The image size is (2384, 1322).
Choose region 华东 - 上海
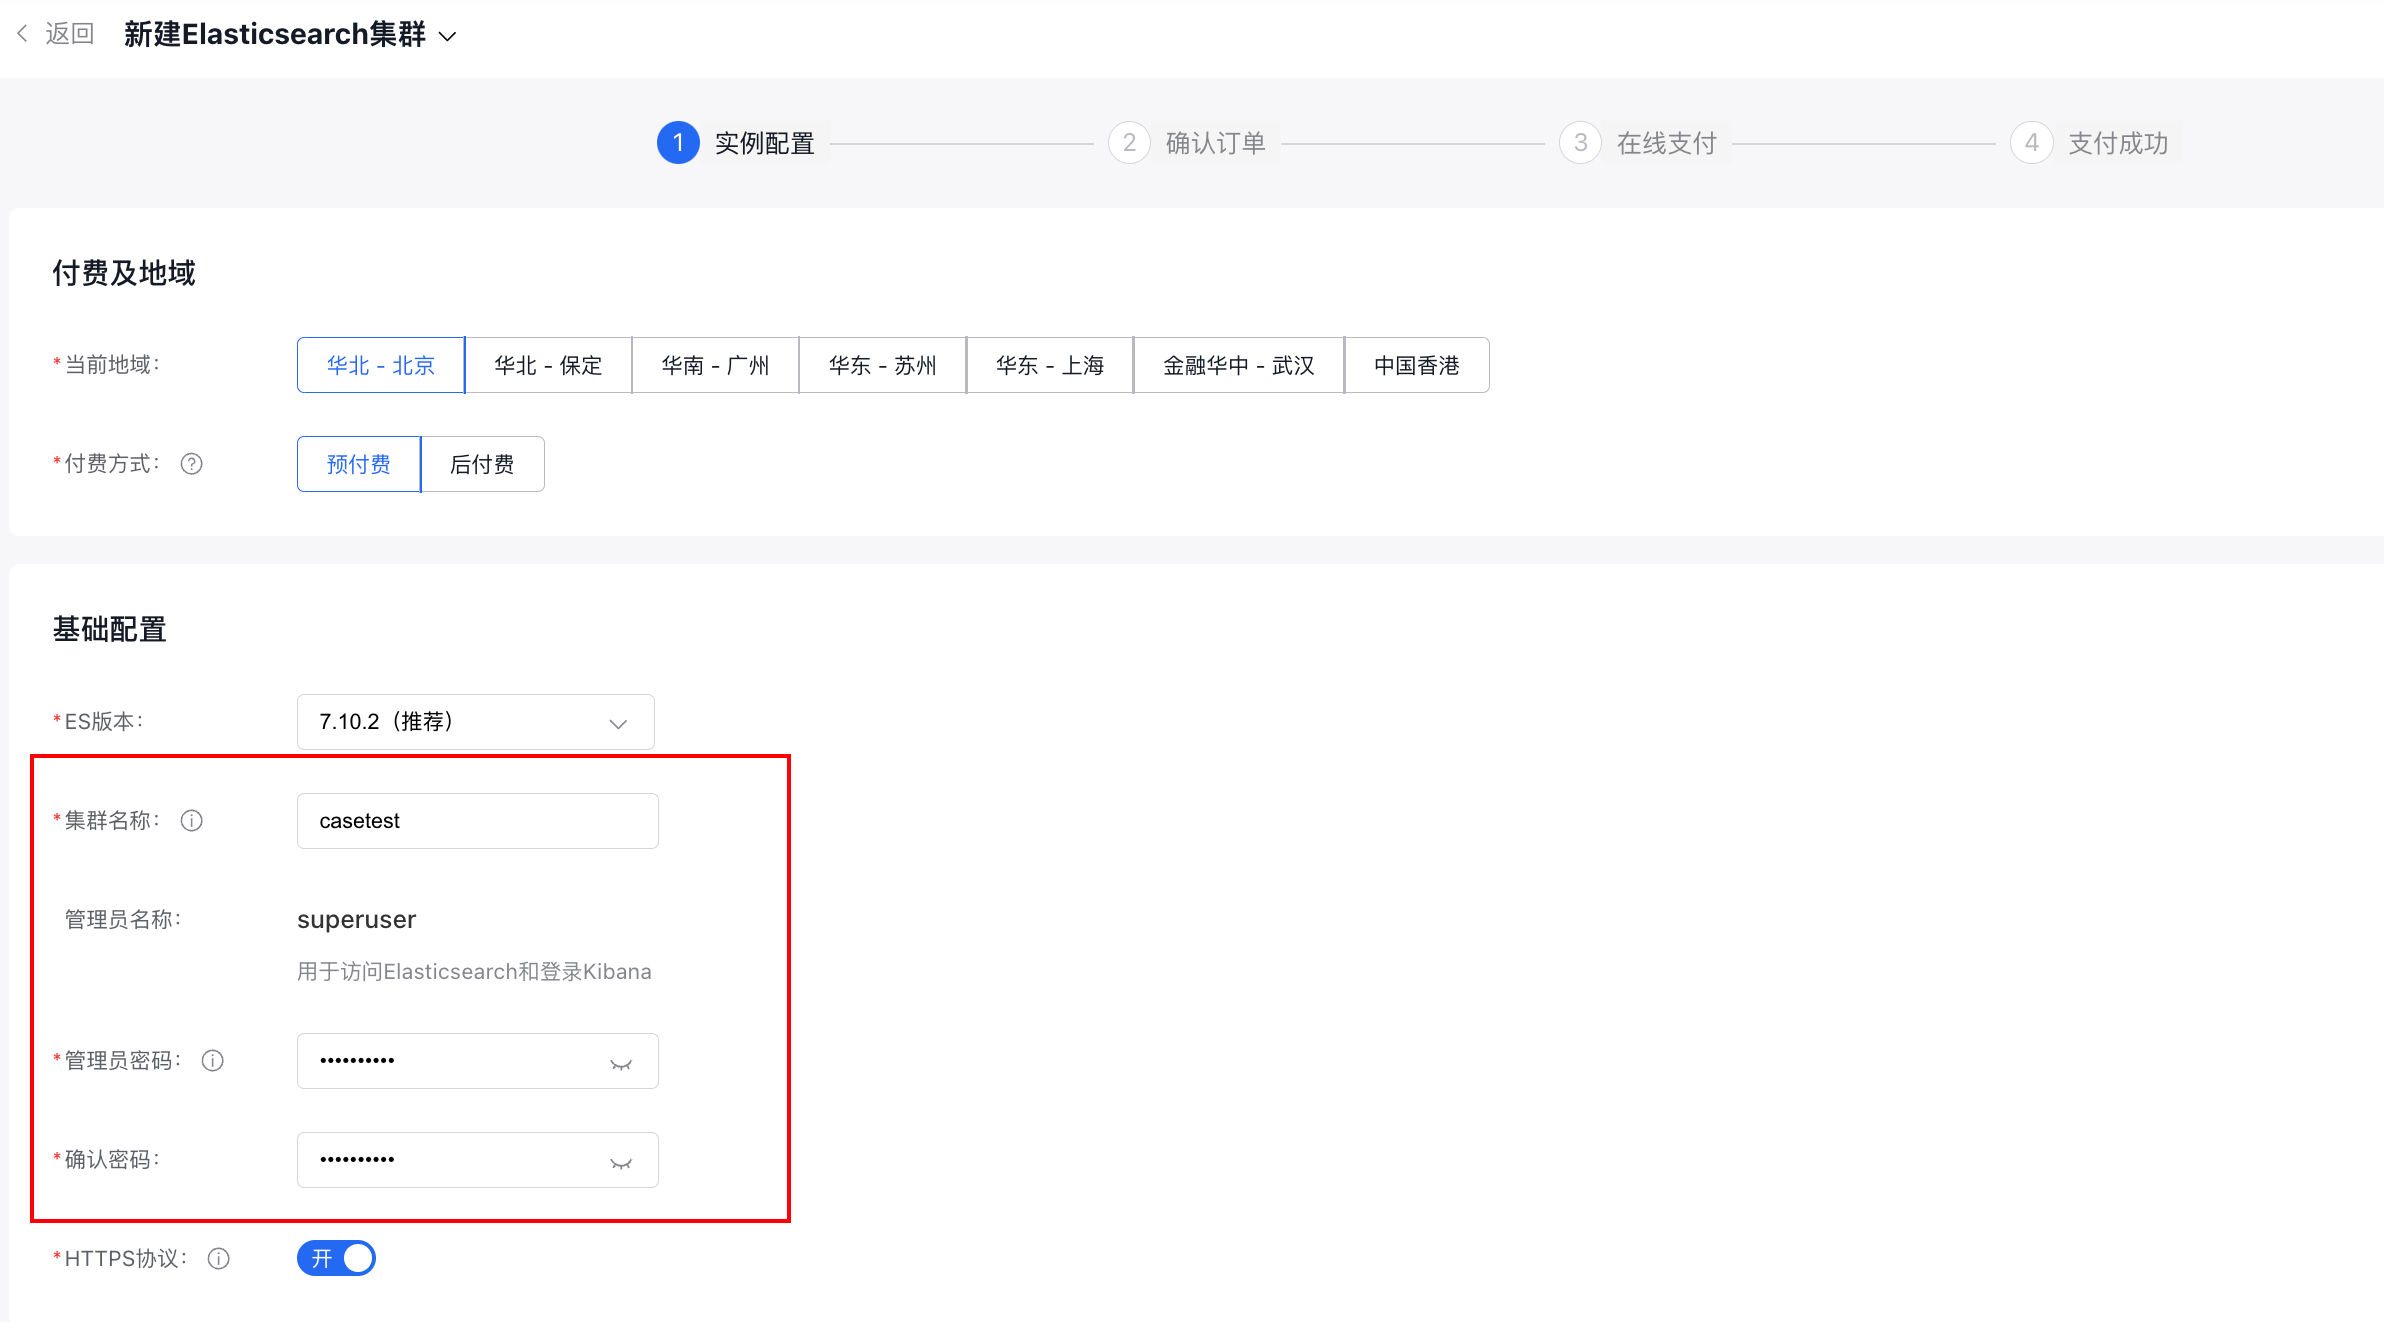[x=1049, y=366]
